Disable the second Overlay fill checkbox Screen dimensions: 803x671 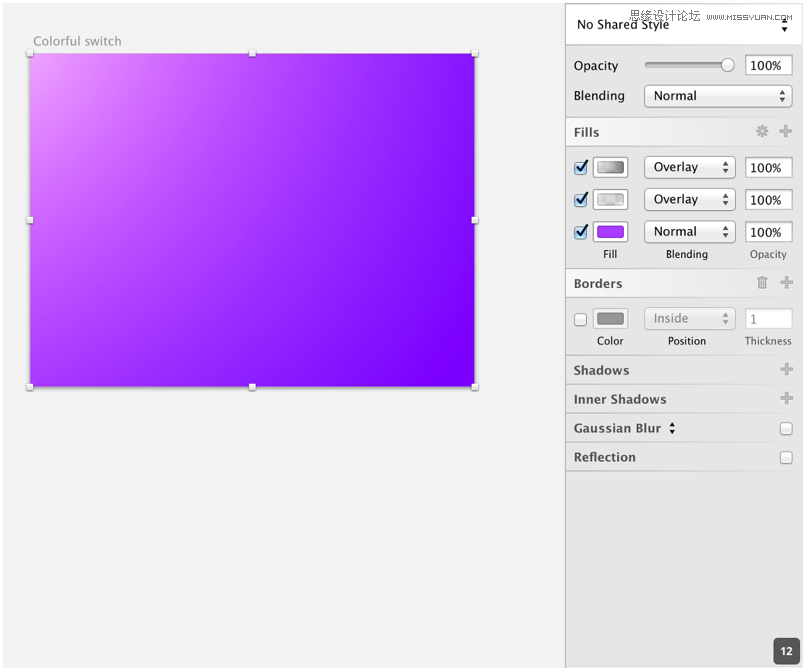[x=581, y=199]
